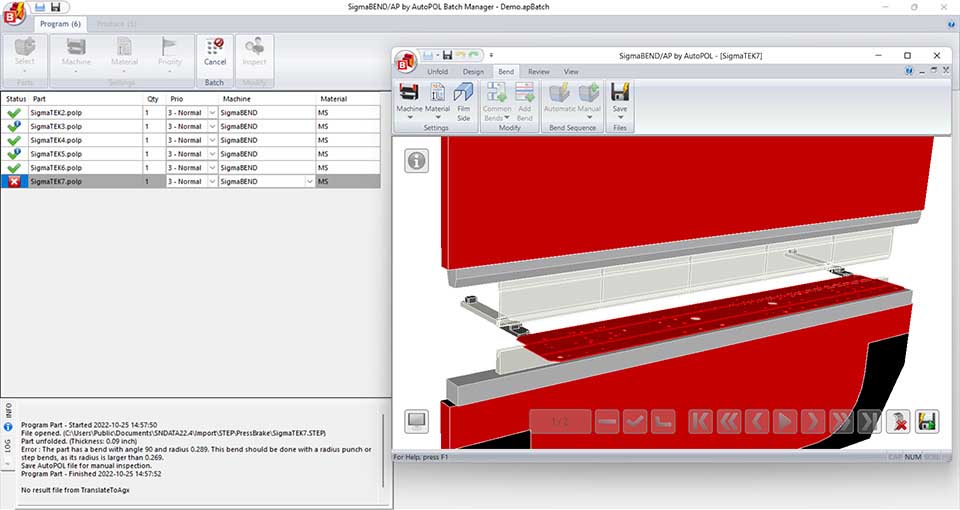
Task: Click the delete icon with red X in viewer
Action: (x=898, y=422)
